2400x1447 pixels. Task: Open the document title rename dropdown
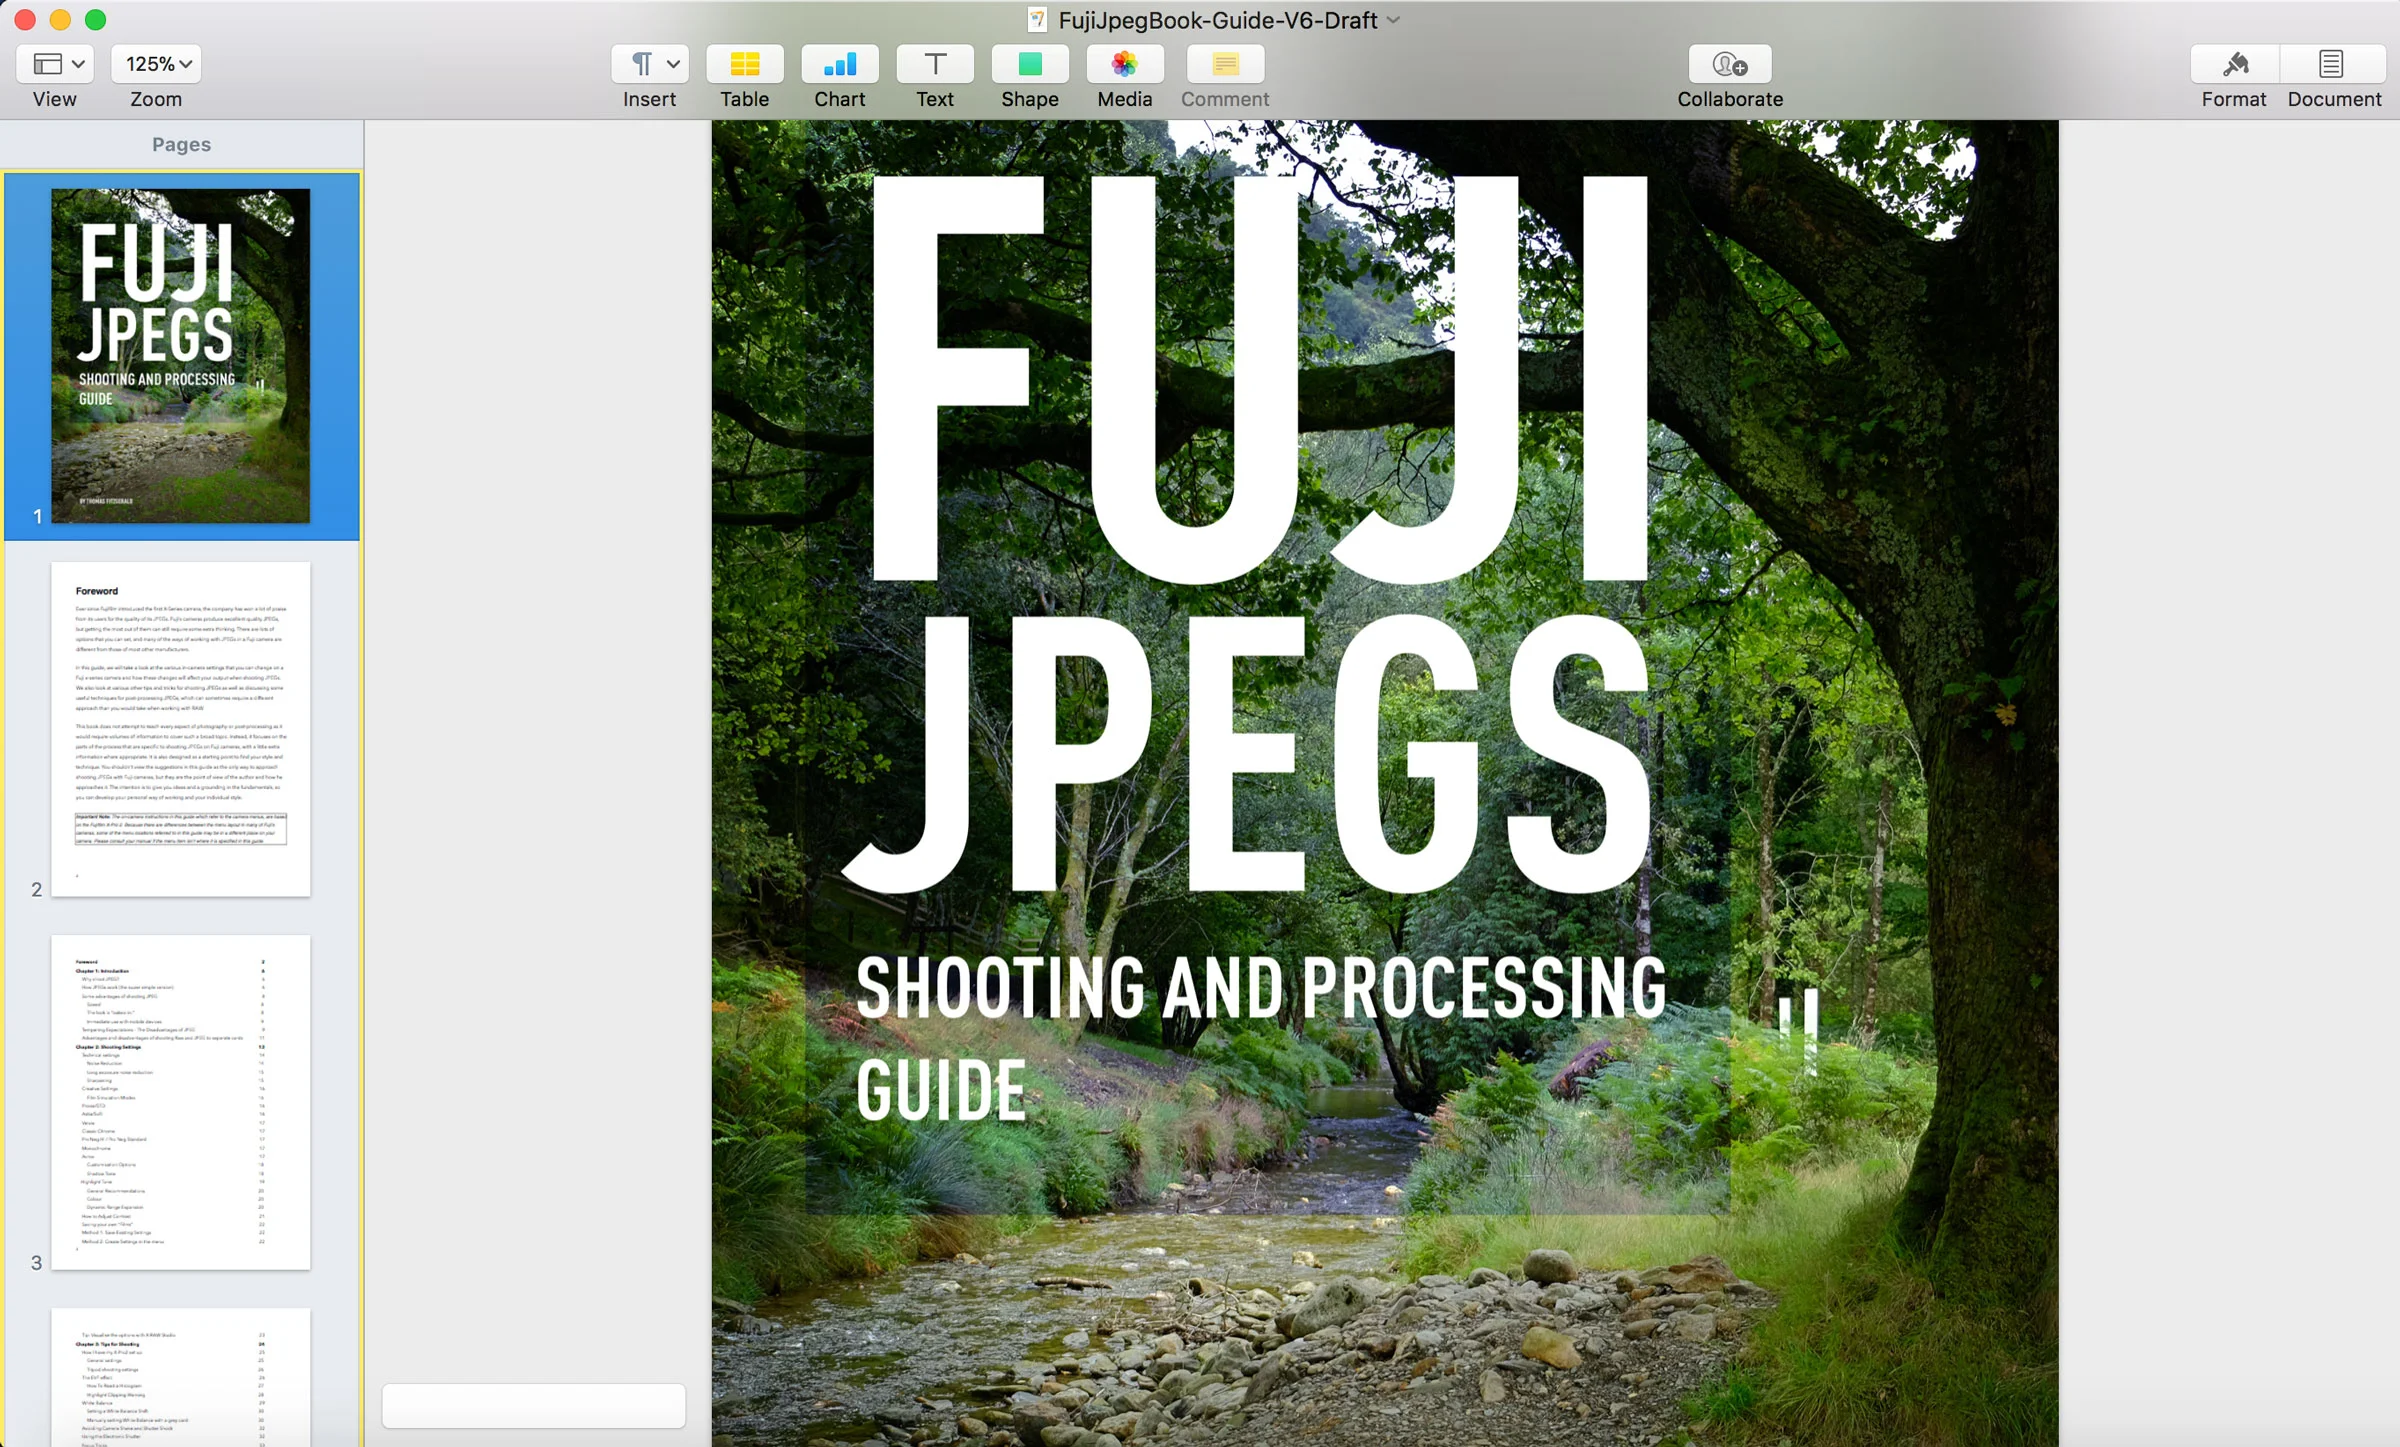[x=1394, y=20]
